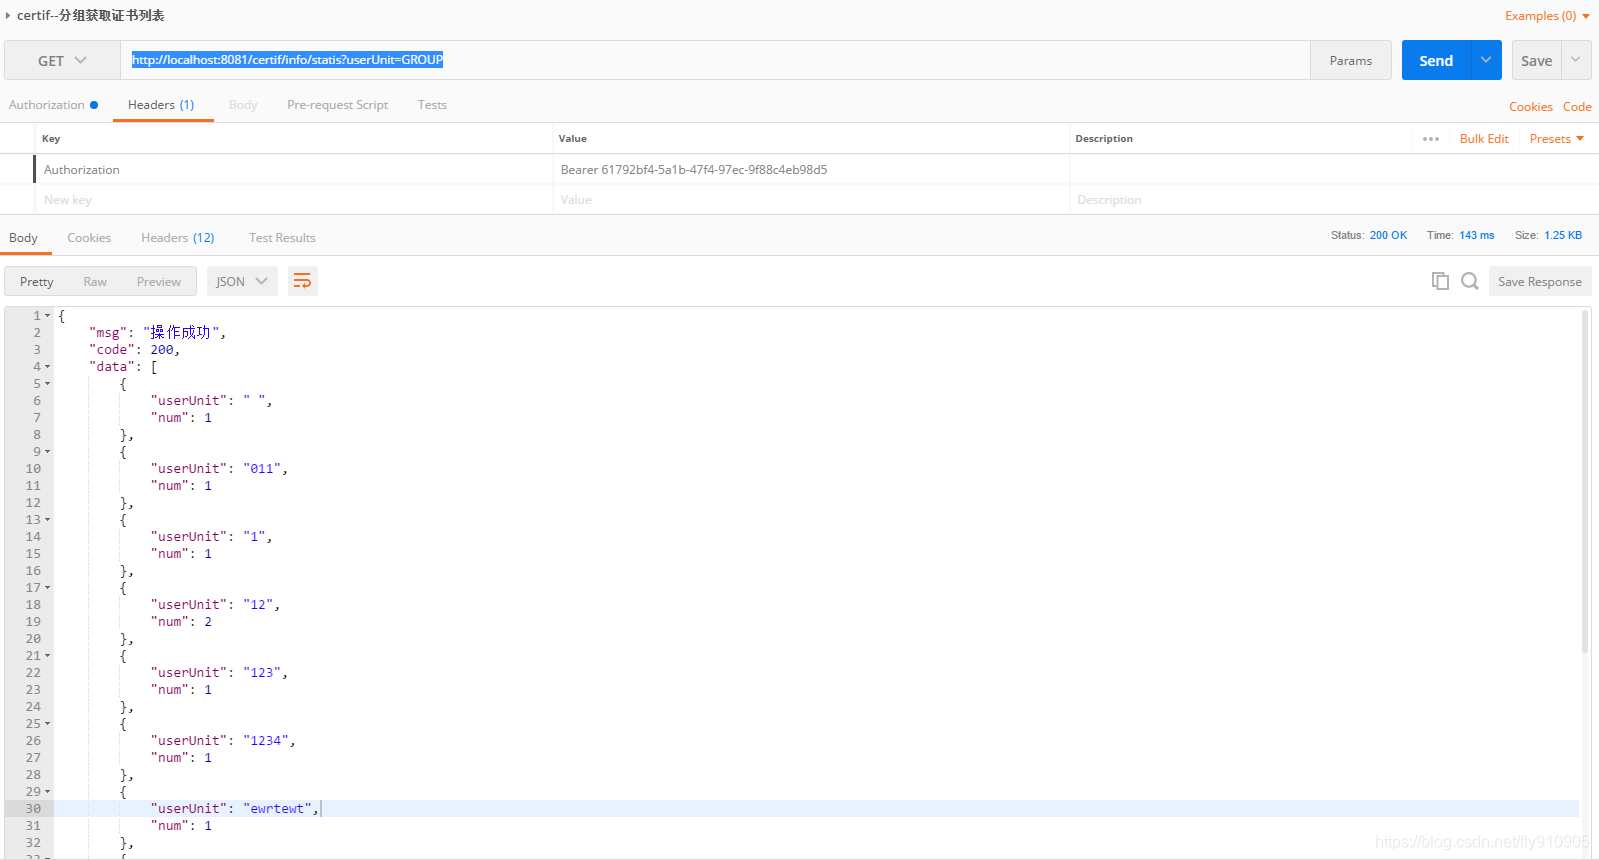Select the Pretty view mode
Image resolution: width=1599 pixels, height=860 pixels.
point(37,282)
